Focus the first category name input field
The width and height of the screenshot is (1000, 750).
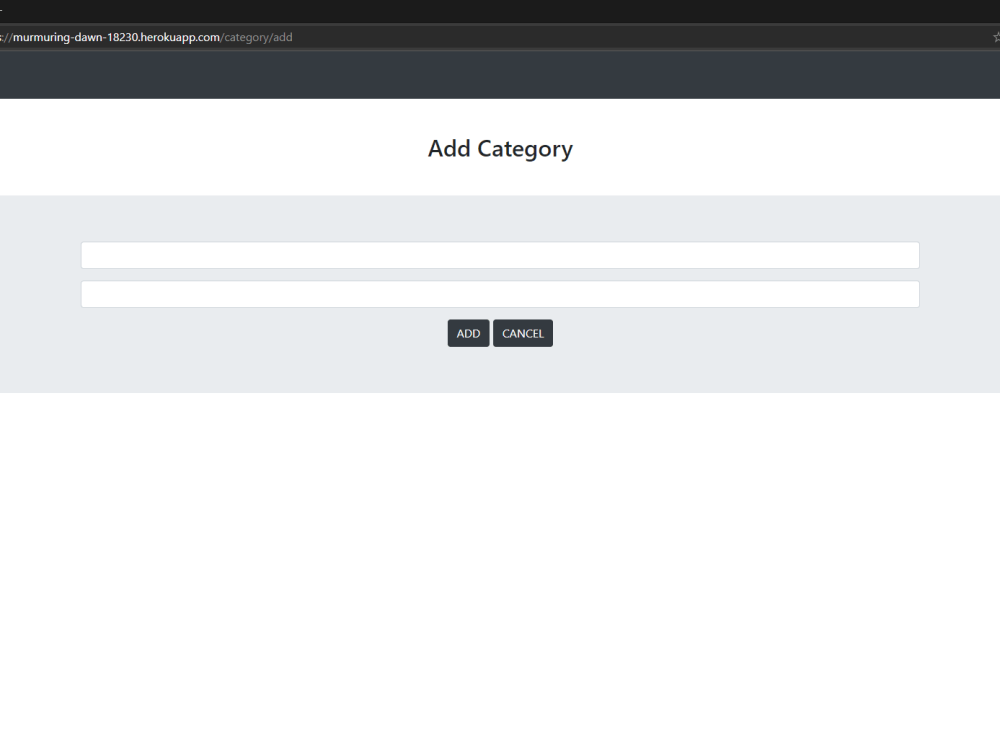[x=500, y=255]
